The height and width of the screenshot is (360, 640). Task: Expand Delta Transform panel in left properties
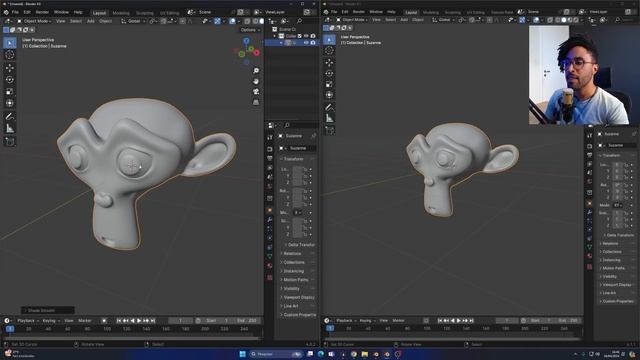pos(301,244)
